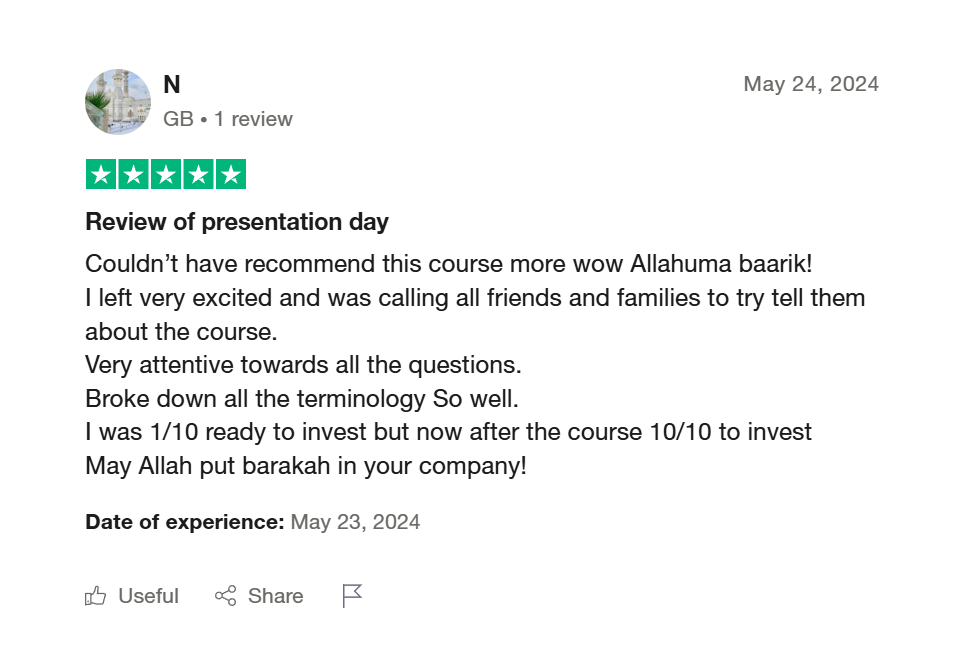The image size is (961, 656).
Task: Click the line mentioning Allahuma baarik
Action: 449,264
